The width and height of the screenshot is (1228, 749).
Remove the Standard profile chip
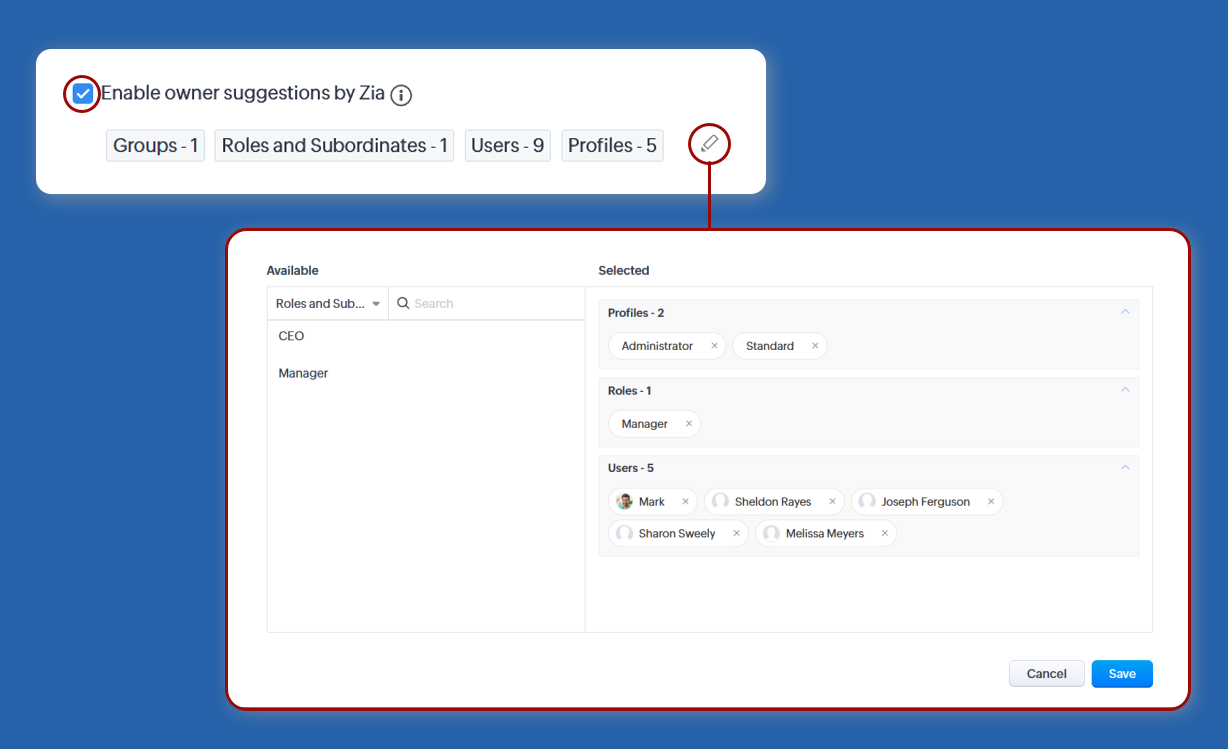tap(815, 346)
